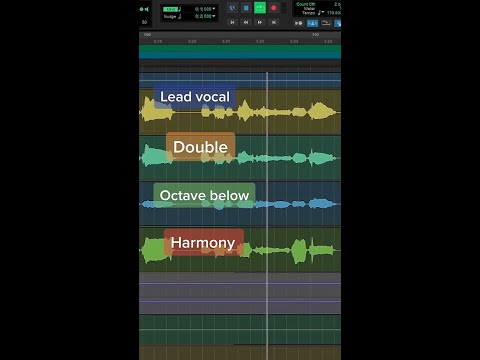This screenshot has width=480, height=360.
Task: Click the green marker lane strip below the ruler
Action: (x=240, y=52)
